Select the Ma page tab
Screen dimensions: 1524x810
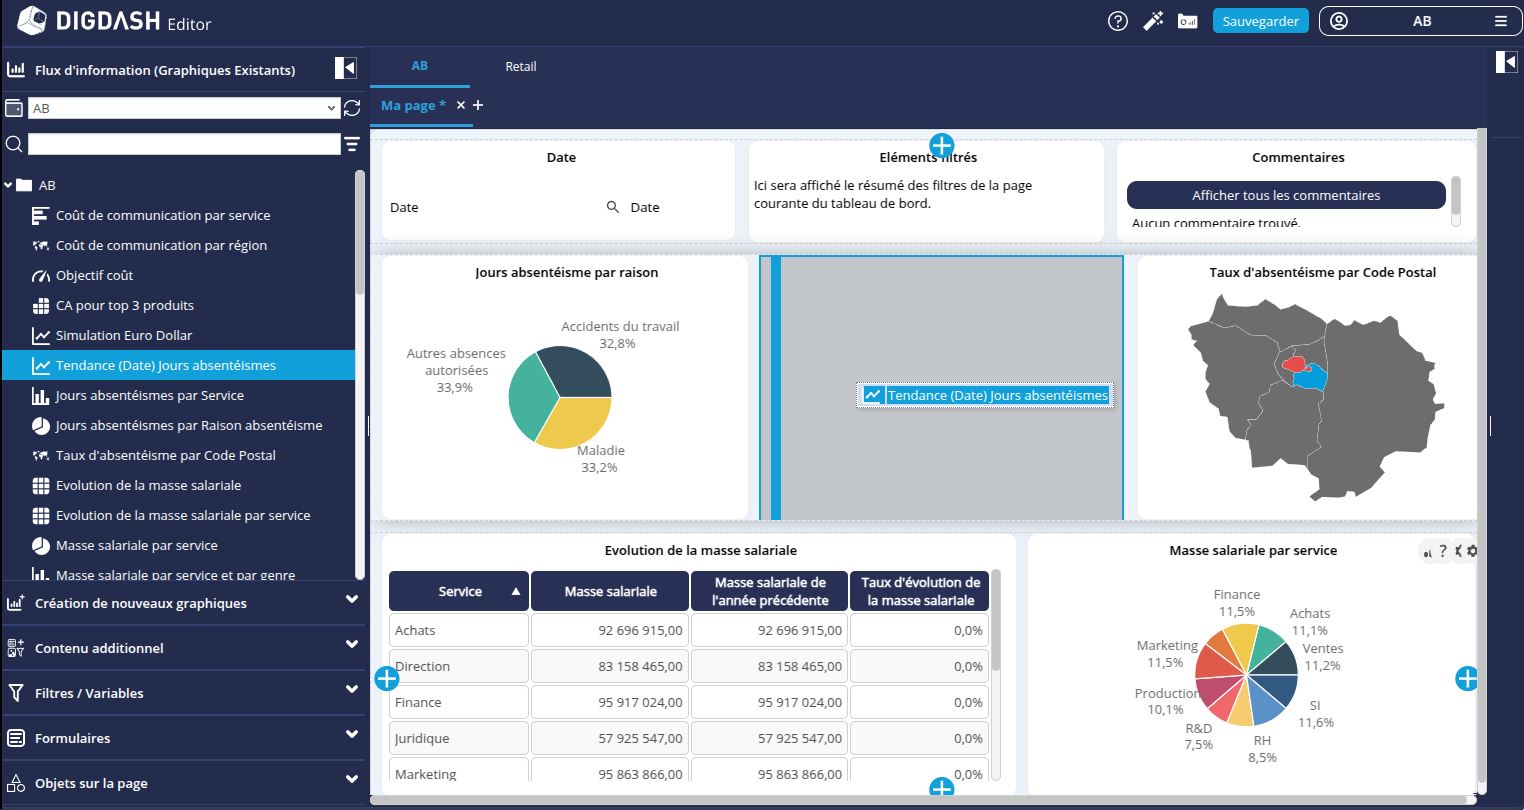[413, 105]
